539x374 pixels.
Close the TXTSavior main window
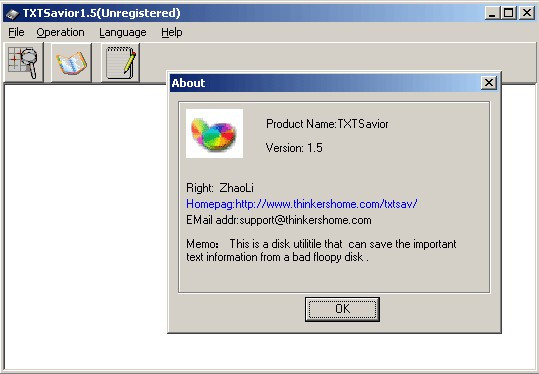[526, 13]
